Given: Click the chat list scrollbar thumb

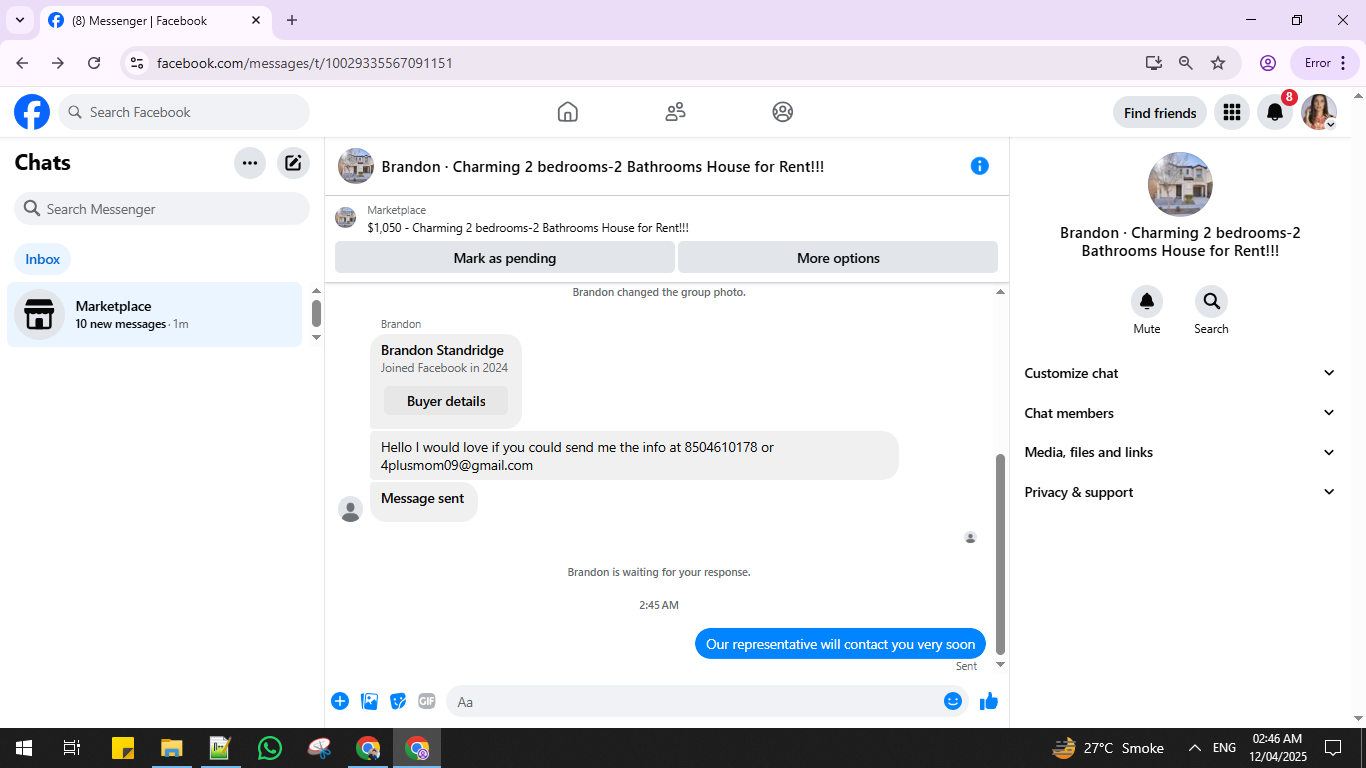Looking at the screenshot, I should click(316, 313).
